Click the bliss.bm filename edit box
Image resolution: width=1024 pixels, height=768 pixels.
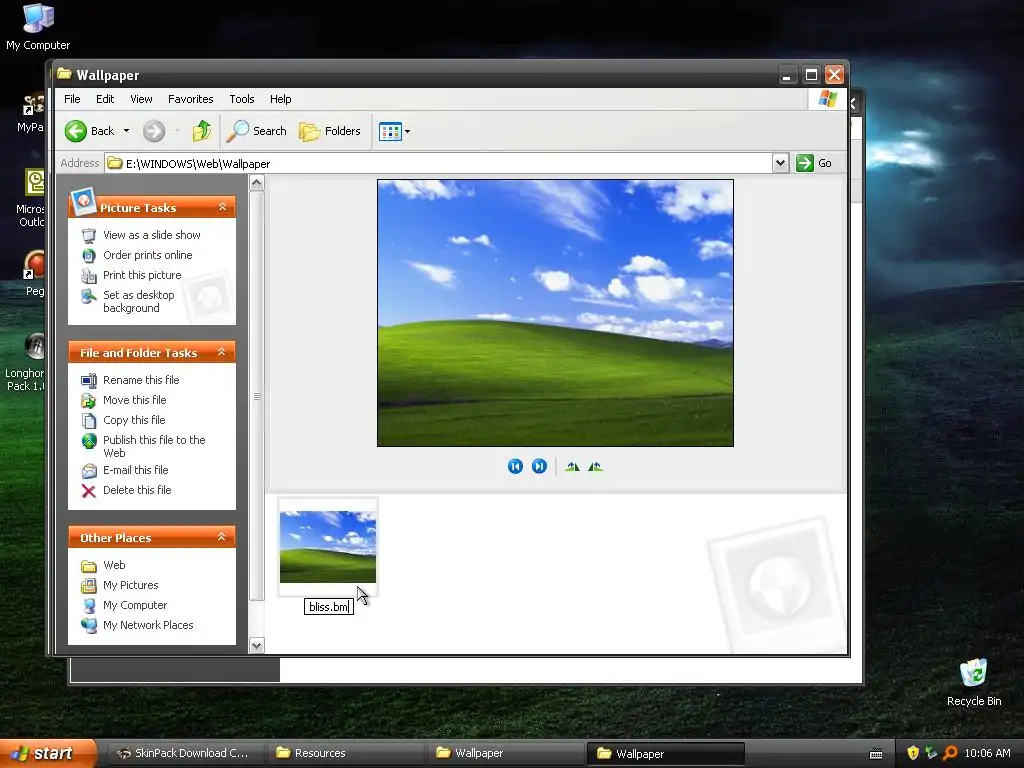pyautogui.click(x=328, y=607)
